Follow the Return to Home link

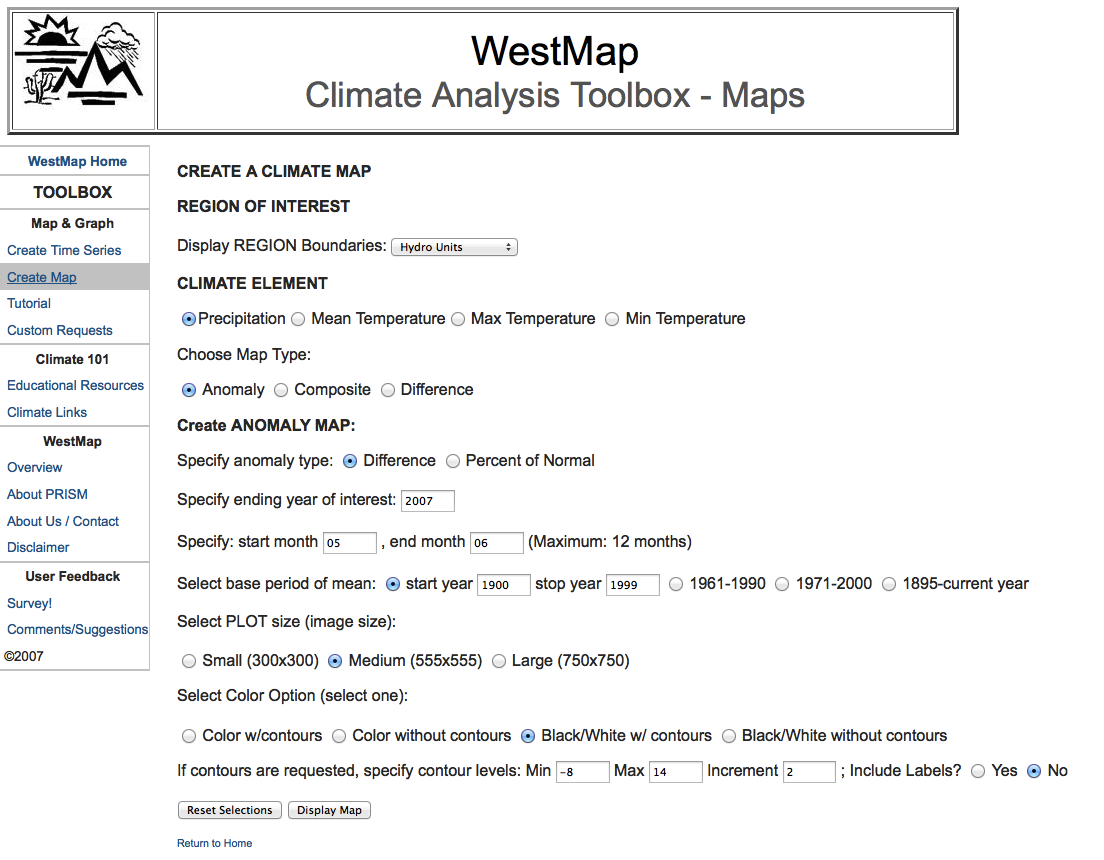tap(214, 843)
